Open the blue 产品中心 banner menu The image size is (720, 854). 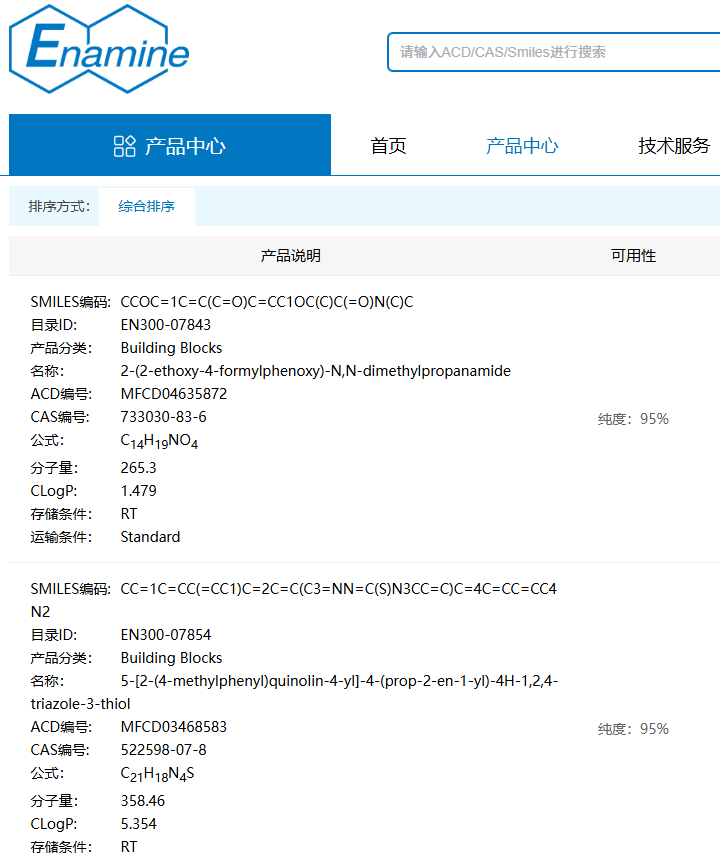point(170,146)
